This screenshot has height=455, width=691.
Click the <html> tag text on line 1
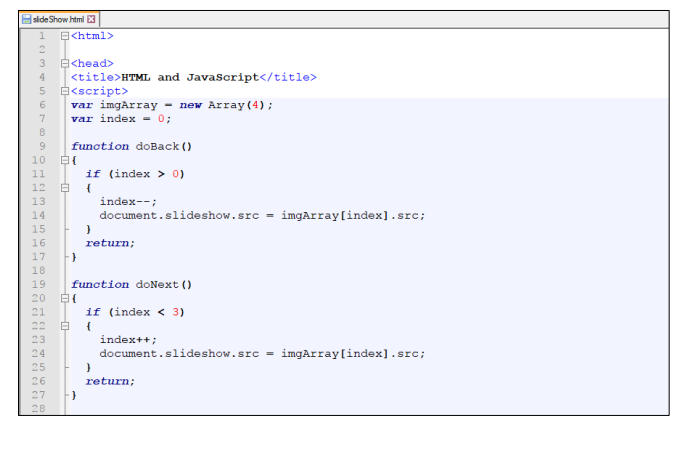coord(92,36)
